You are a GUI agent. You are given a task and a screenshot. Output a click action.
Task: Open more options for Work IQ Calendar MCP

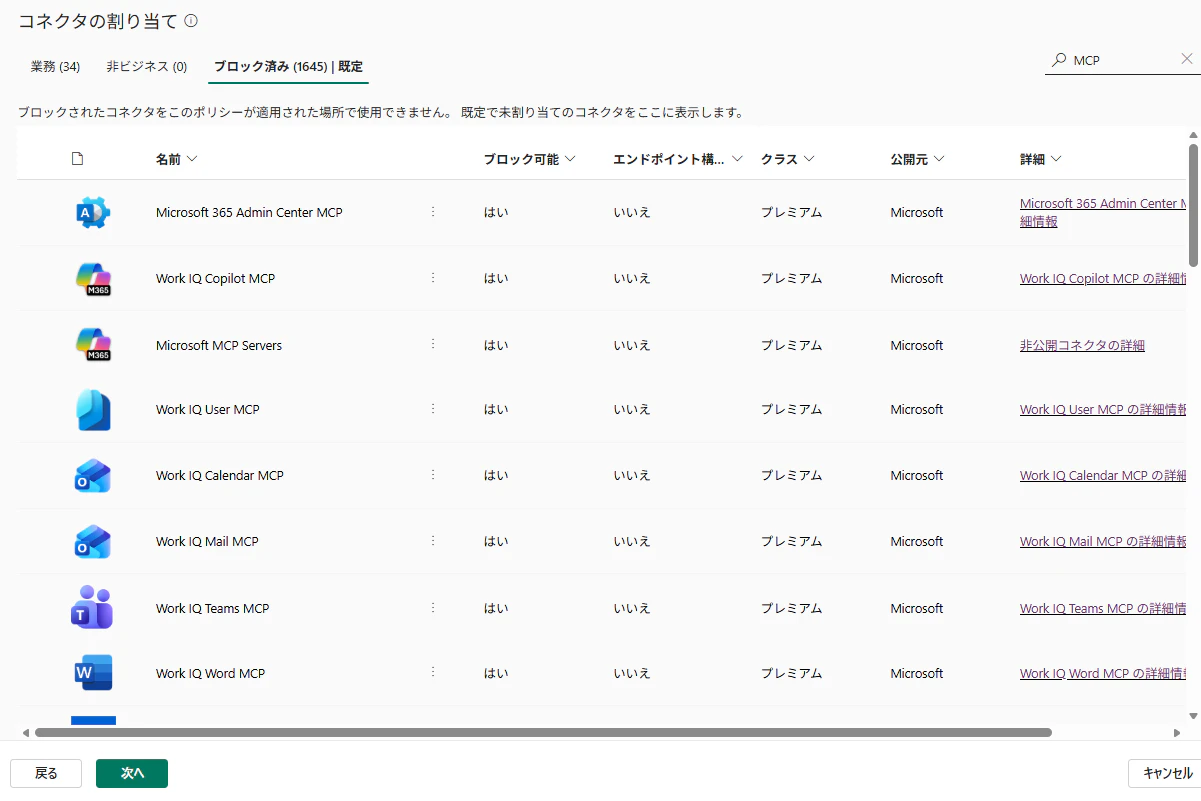433,474
